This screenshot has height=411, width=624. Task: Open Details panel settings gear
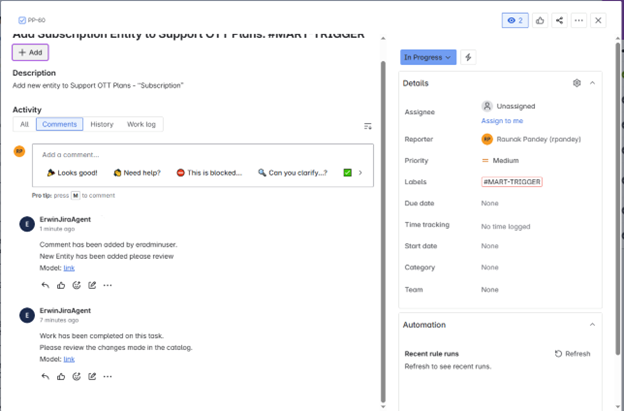pyautogui.click(x=577, y=83)
